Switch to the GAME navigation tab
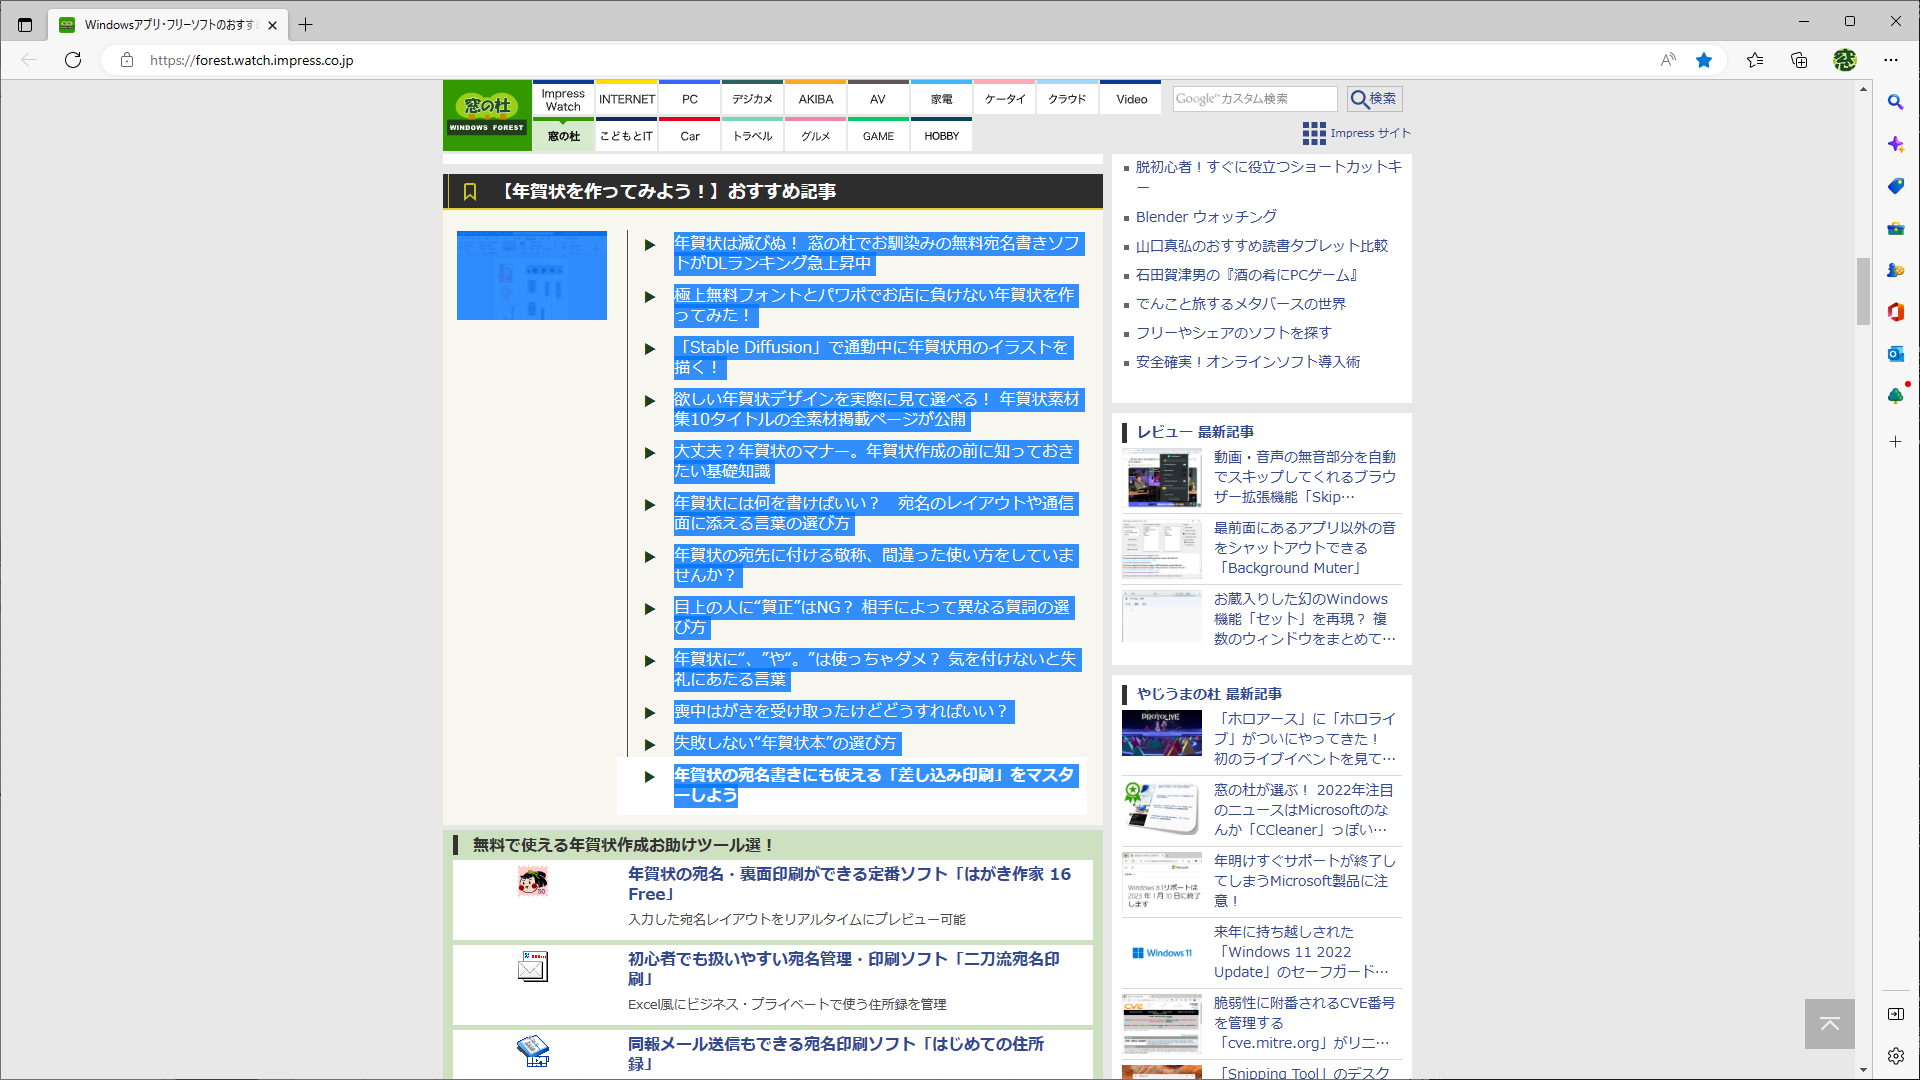1920x1080 pixels. (x=877, y=135)
